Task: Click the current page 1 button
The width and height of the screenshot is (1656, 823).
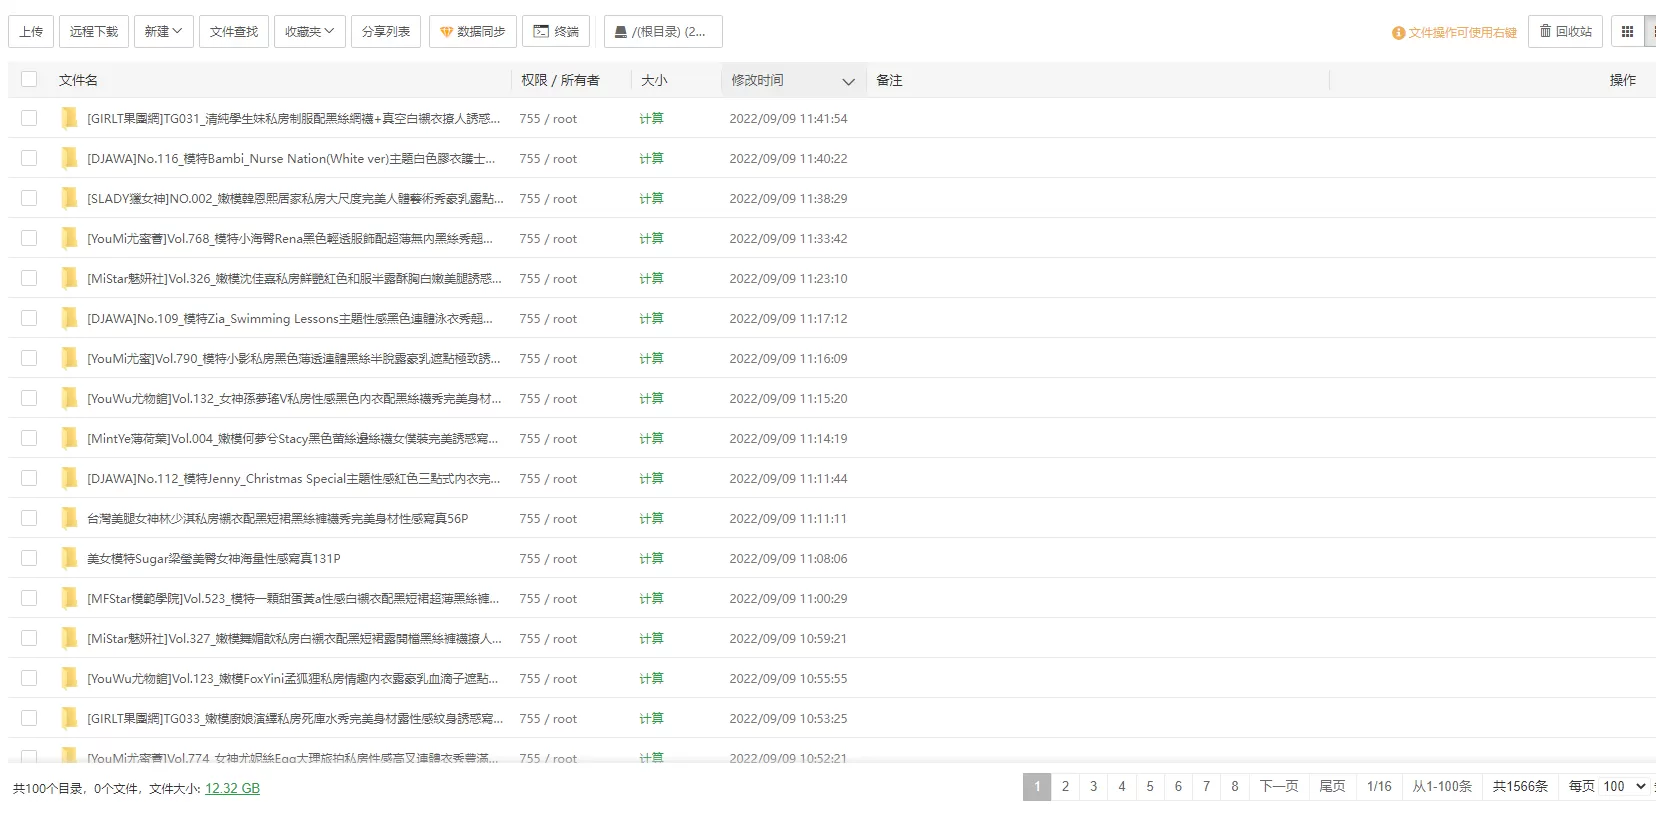Action: pos(1037,786)
